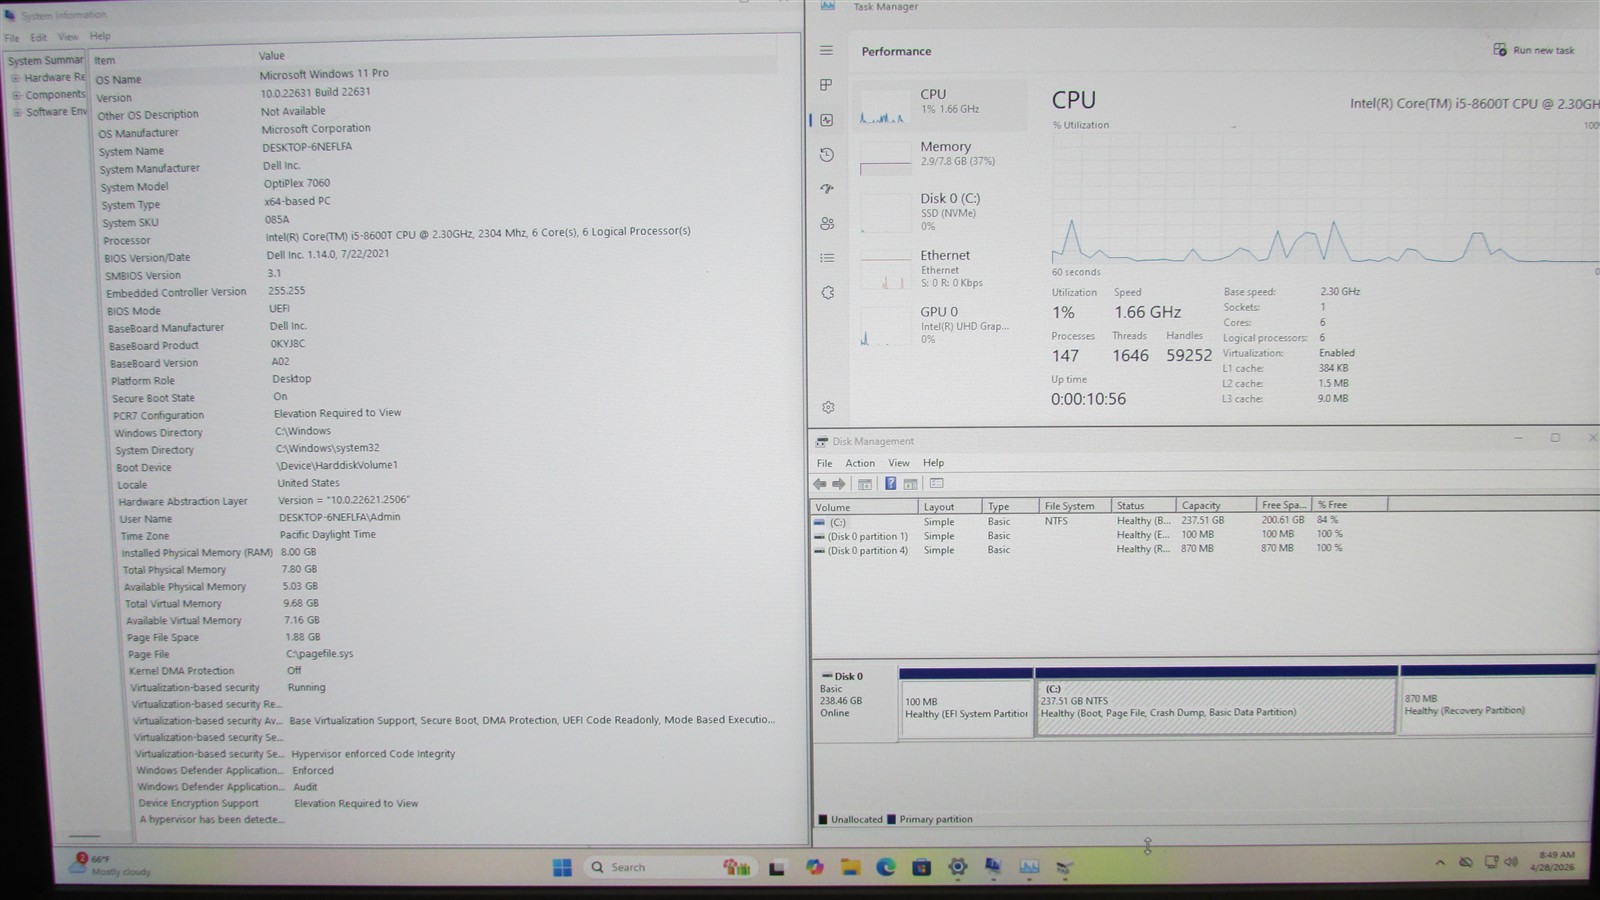Sort by File System column header
The width and height of the screenshot is (1600, 900).
(1075, 506)
